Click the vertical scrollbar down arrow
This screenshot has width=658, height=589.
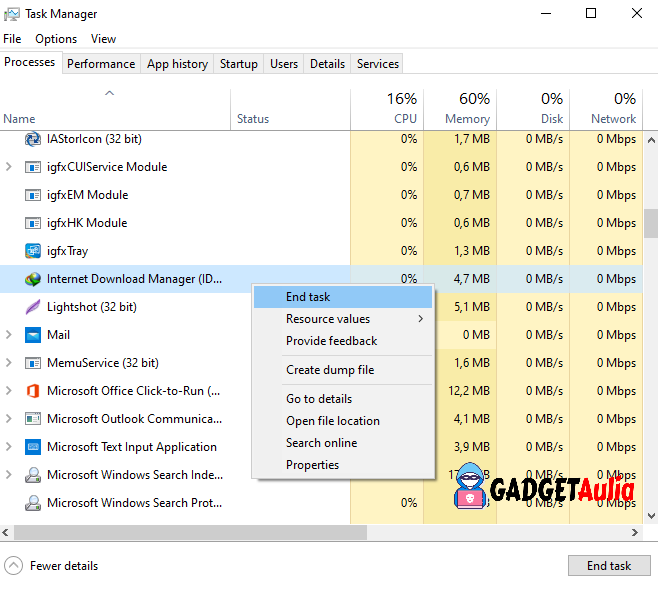[651, 516]
